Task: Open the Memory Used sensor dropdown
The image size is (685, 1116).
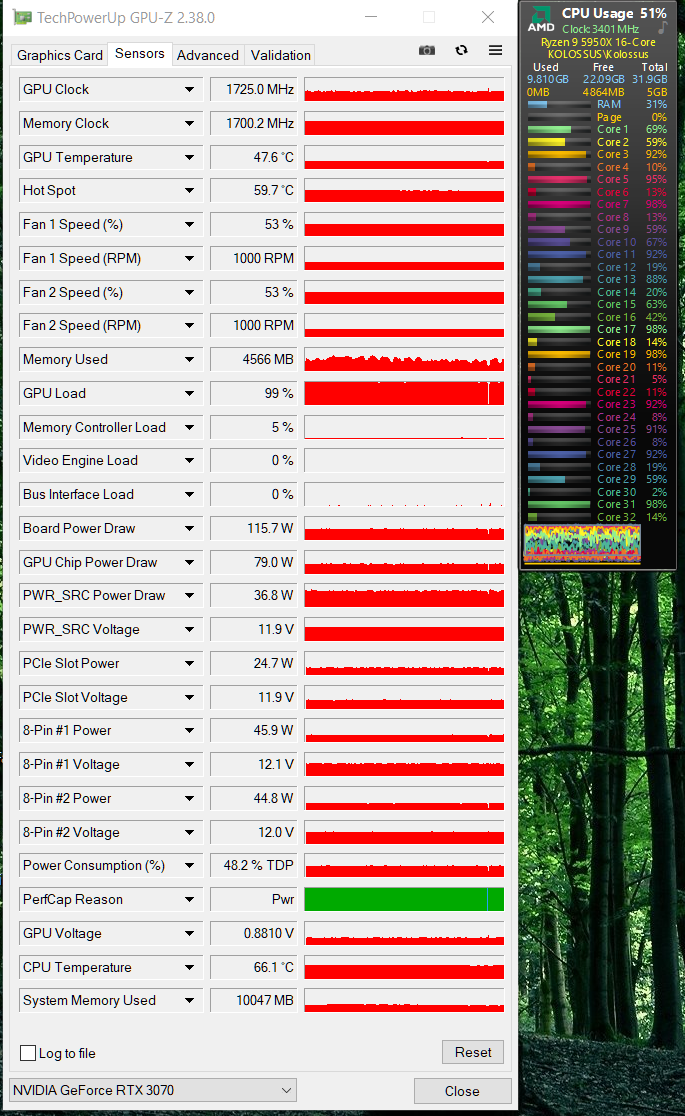Action: pos(189,359)
